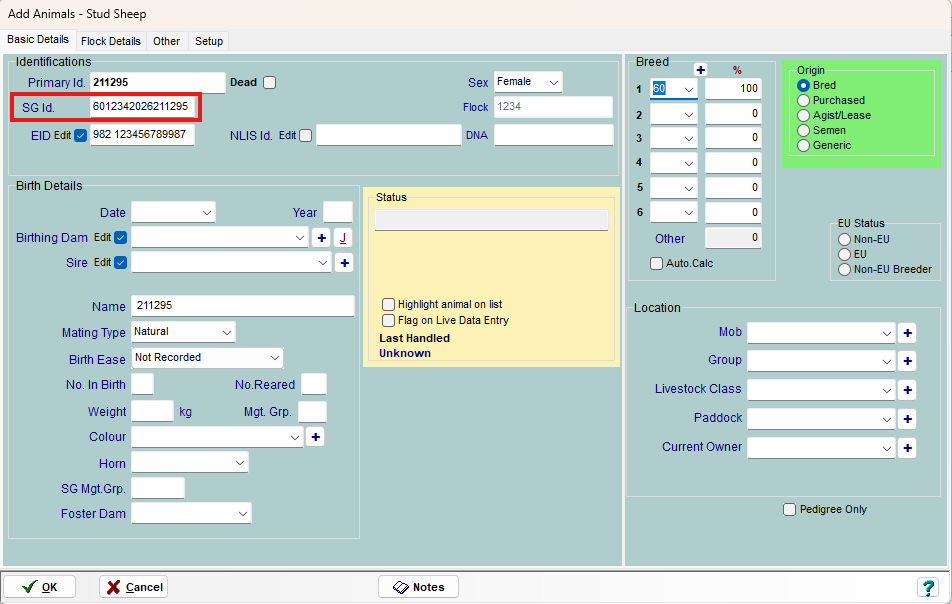Screen dimensions: 952x604
Task: Open help with the question mark icon
Action: point(927,587)
